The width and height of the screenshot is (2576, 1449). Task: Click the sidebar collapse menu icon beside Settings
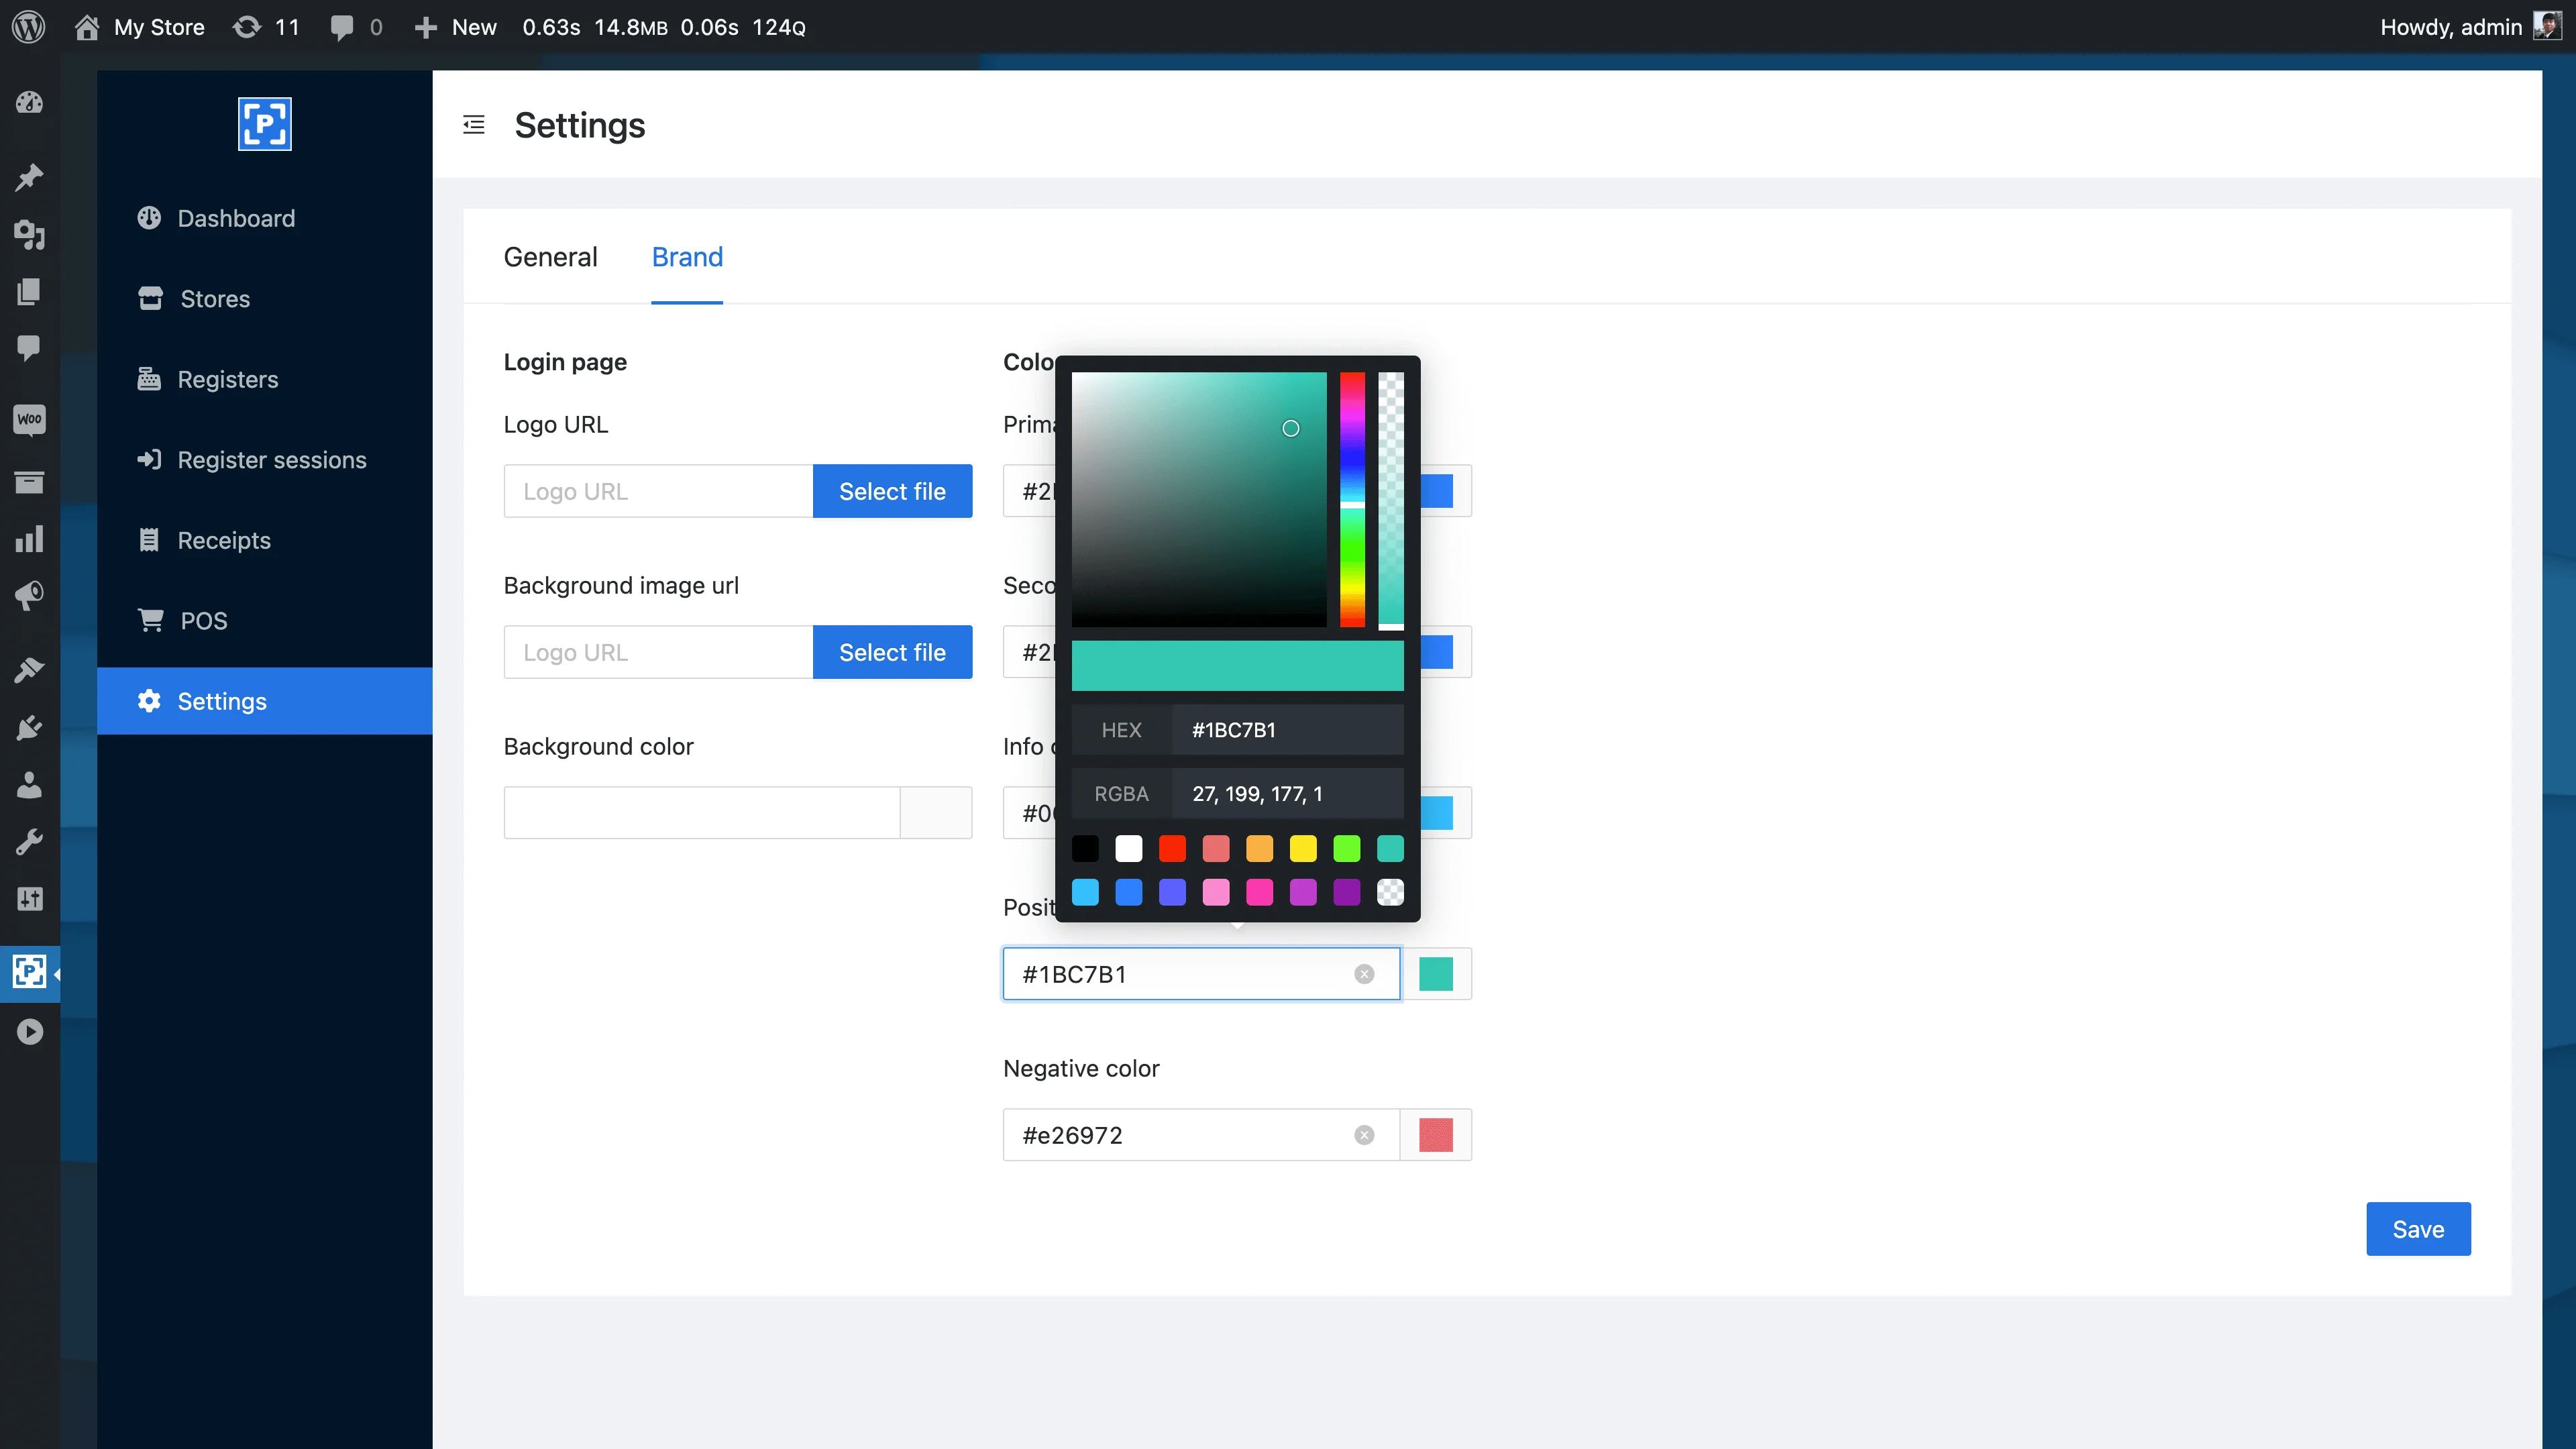point(474,125)
